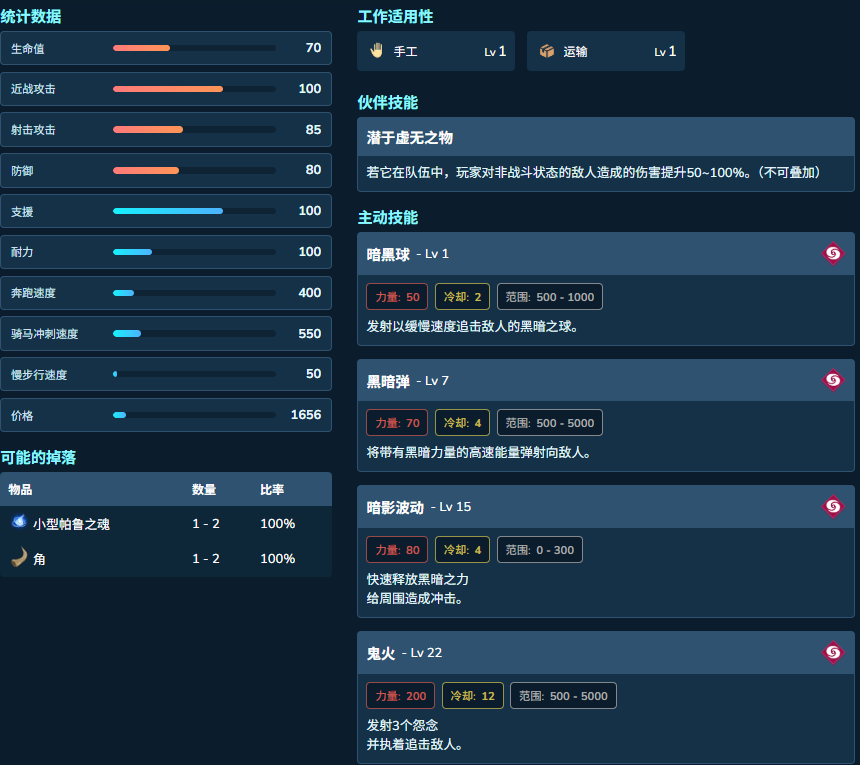
Task: Click the 工作适用性 section heading
Action: click(395, 16)
